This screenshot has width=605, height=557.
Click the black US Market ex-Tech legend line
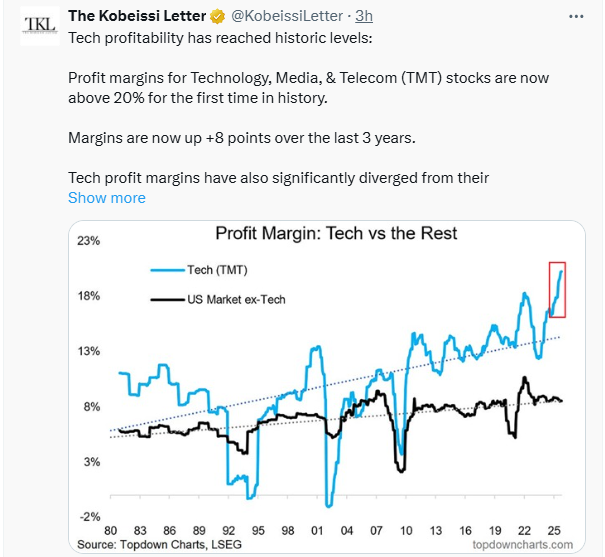tap(166, 299)
